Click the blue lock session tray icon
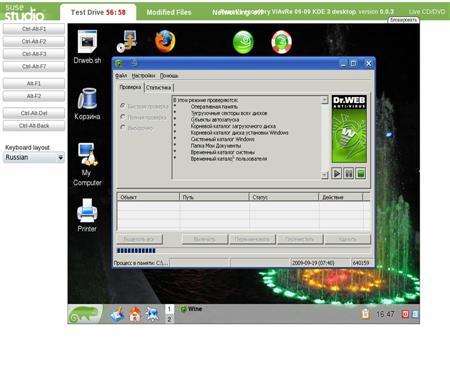The image size is (450, 384). 415,314
